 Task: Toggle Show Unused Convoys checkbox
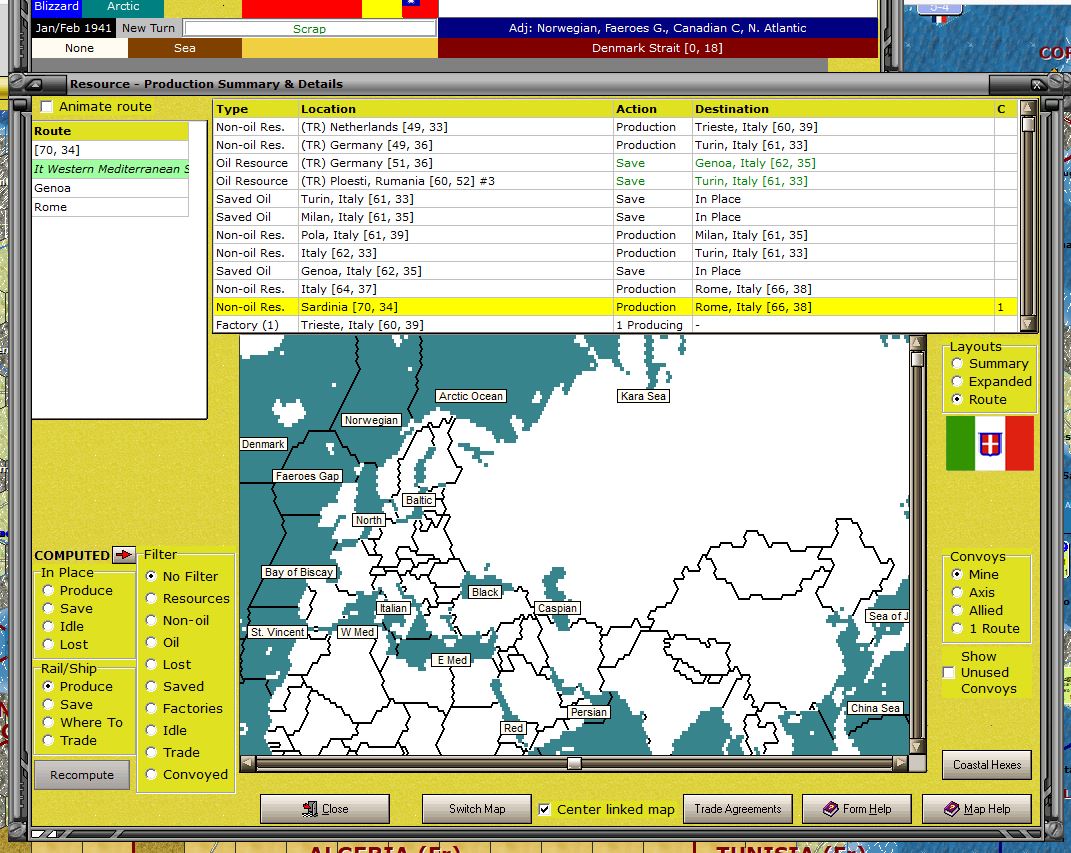point(949,673)
